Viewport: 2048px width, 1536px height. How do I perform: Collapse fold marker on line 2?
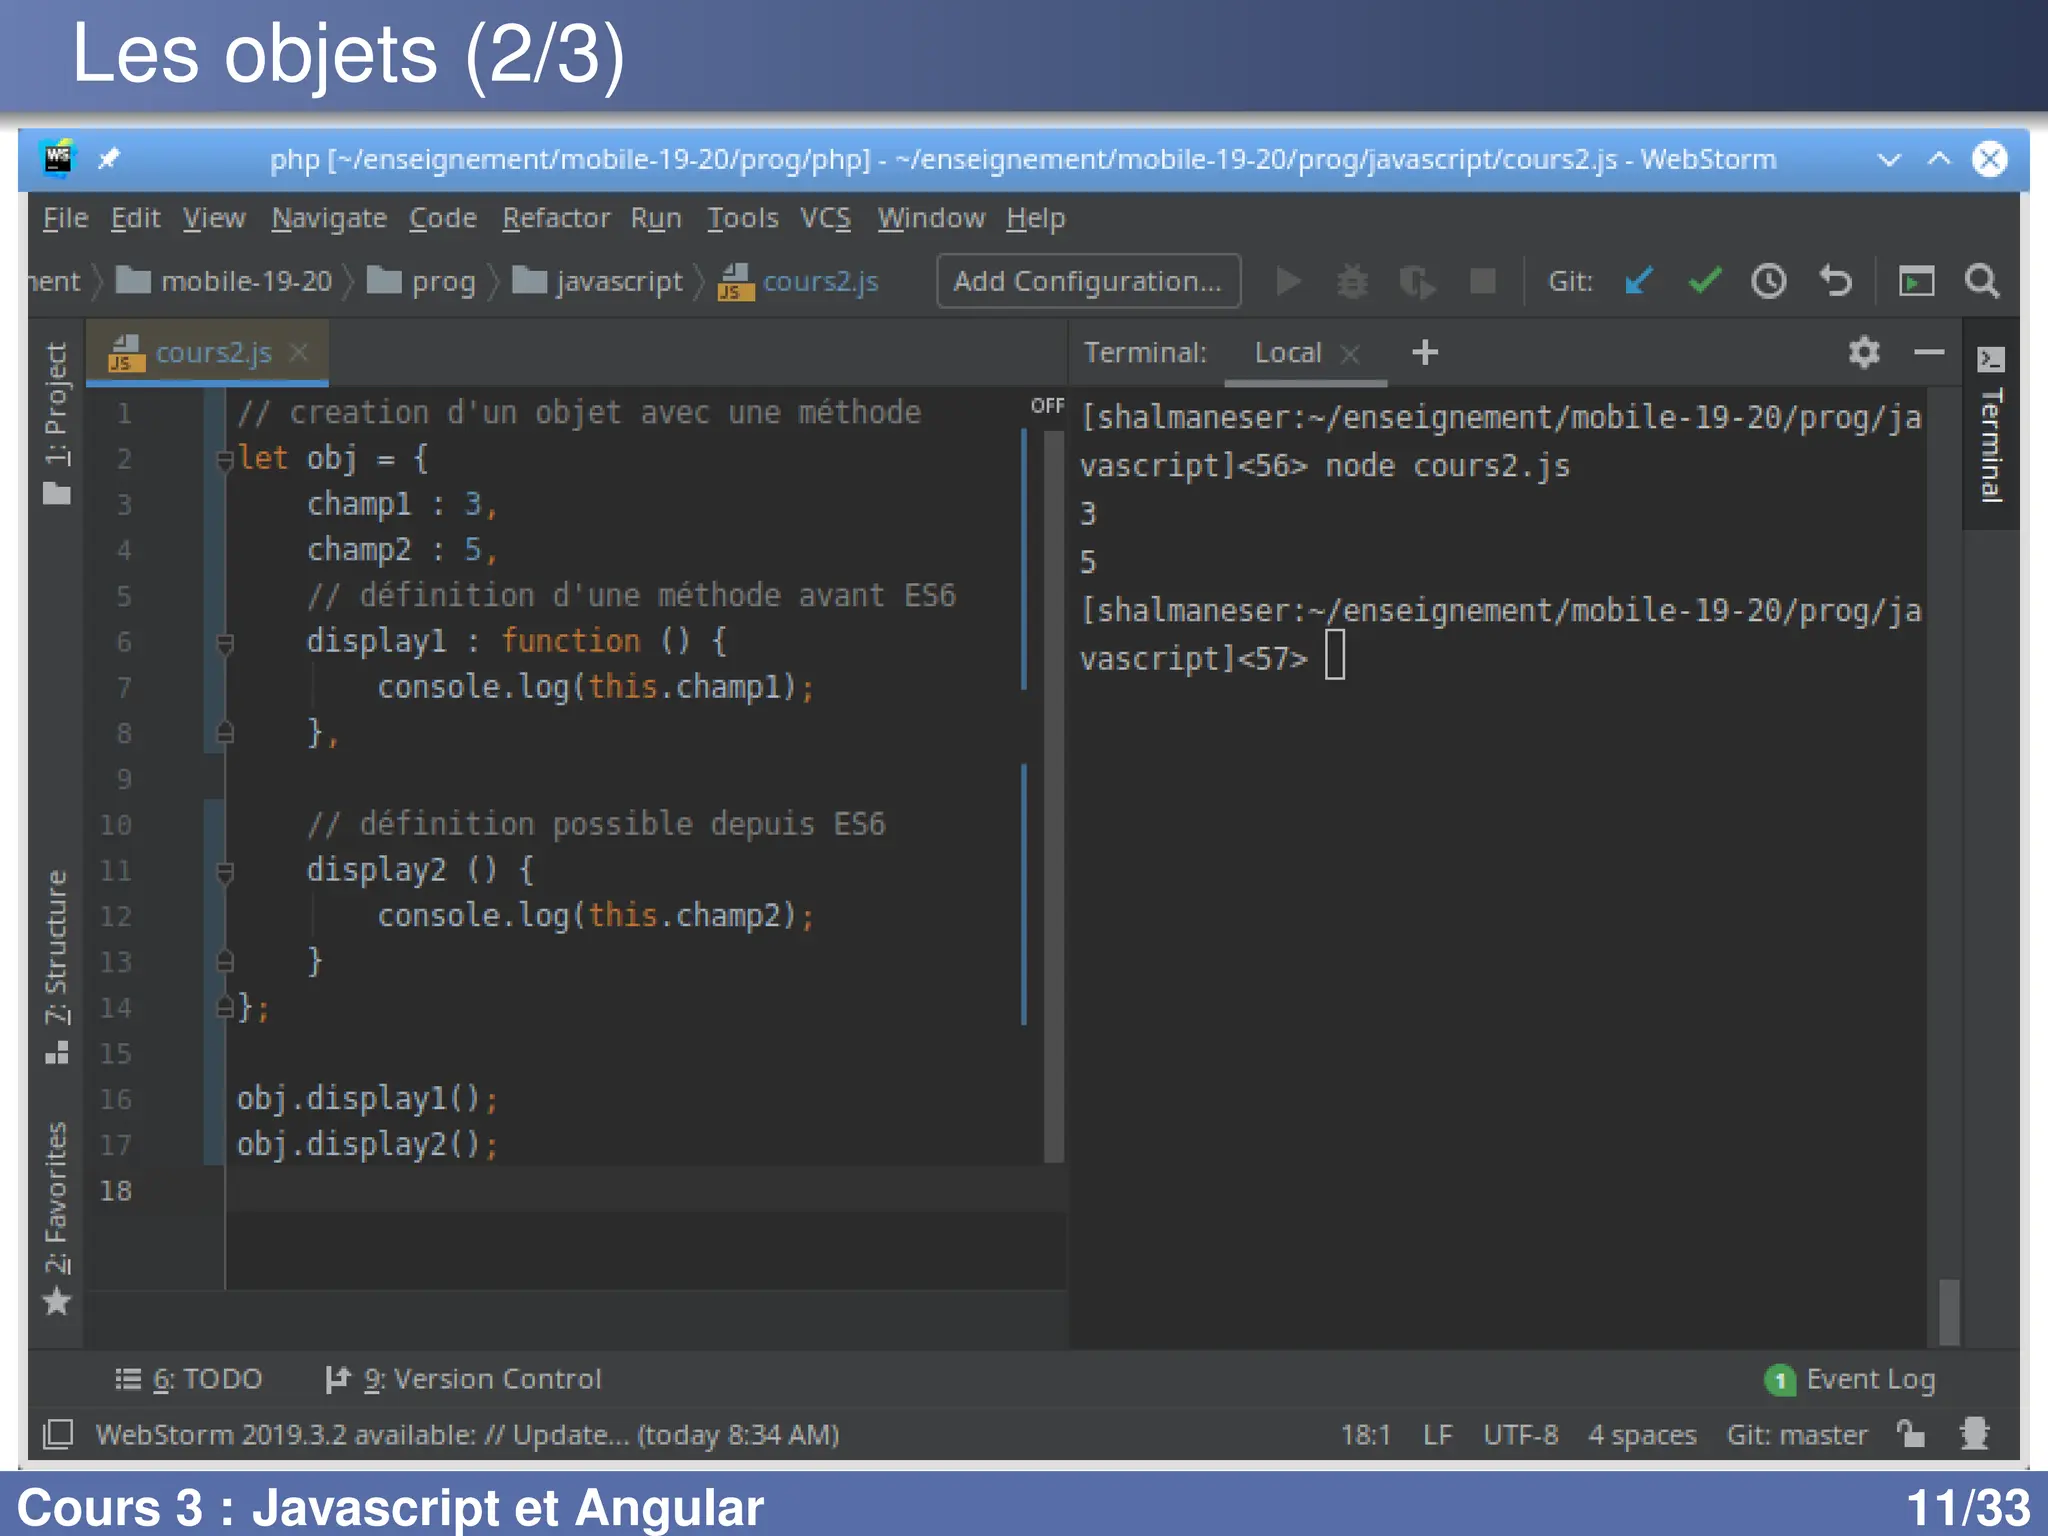point(225,460)
